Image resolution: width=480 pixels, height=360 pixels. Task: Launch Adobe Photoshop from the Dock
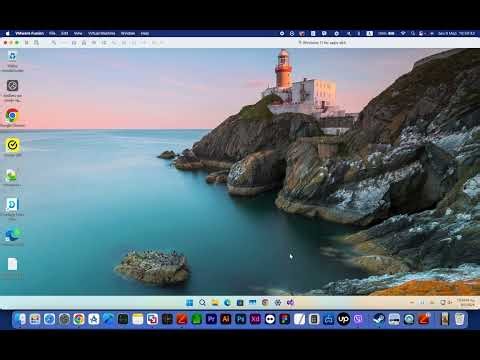(x=240, y=319)
